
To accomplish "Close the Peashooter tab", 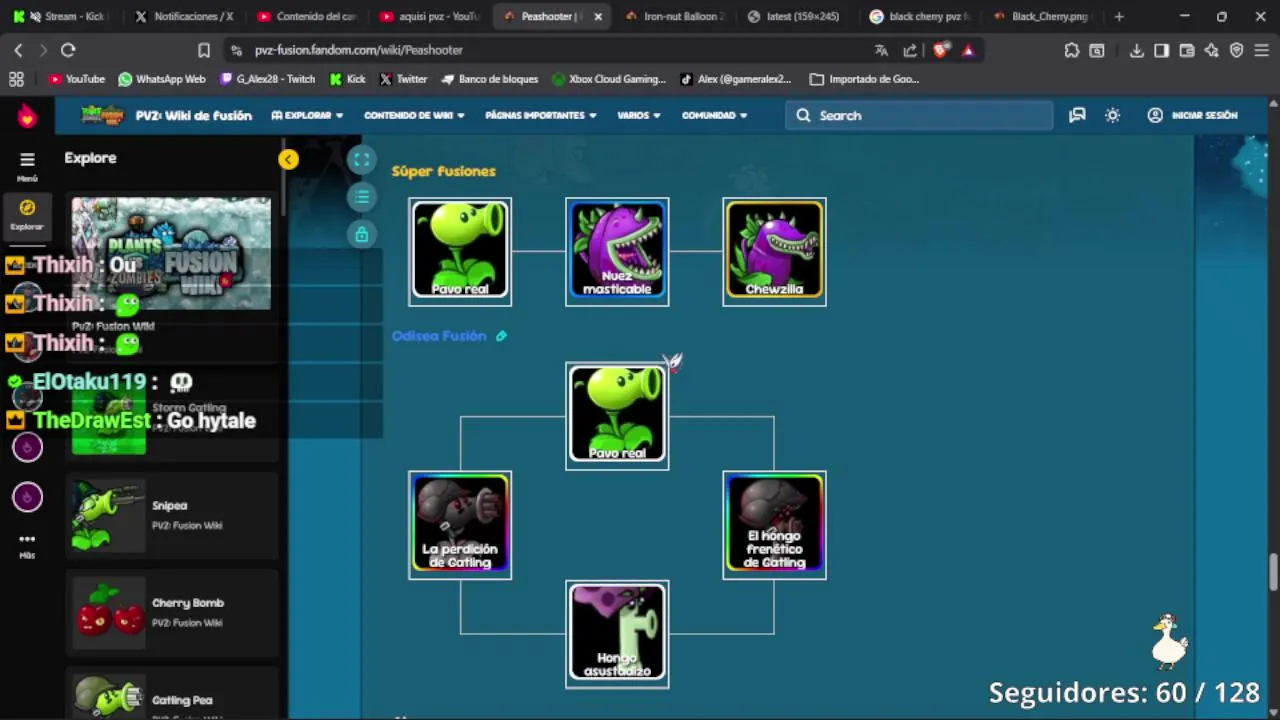I will 598,16.
